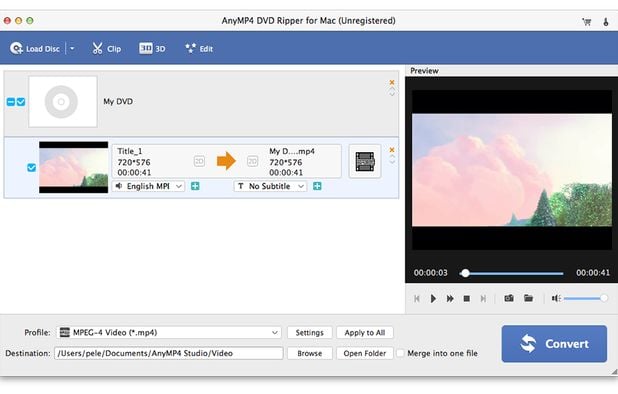Click the 00:00:03 elapsed time text
Image resolution: width=618 pixels, height=394 pixels.
point(431,273)
